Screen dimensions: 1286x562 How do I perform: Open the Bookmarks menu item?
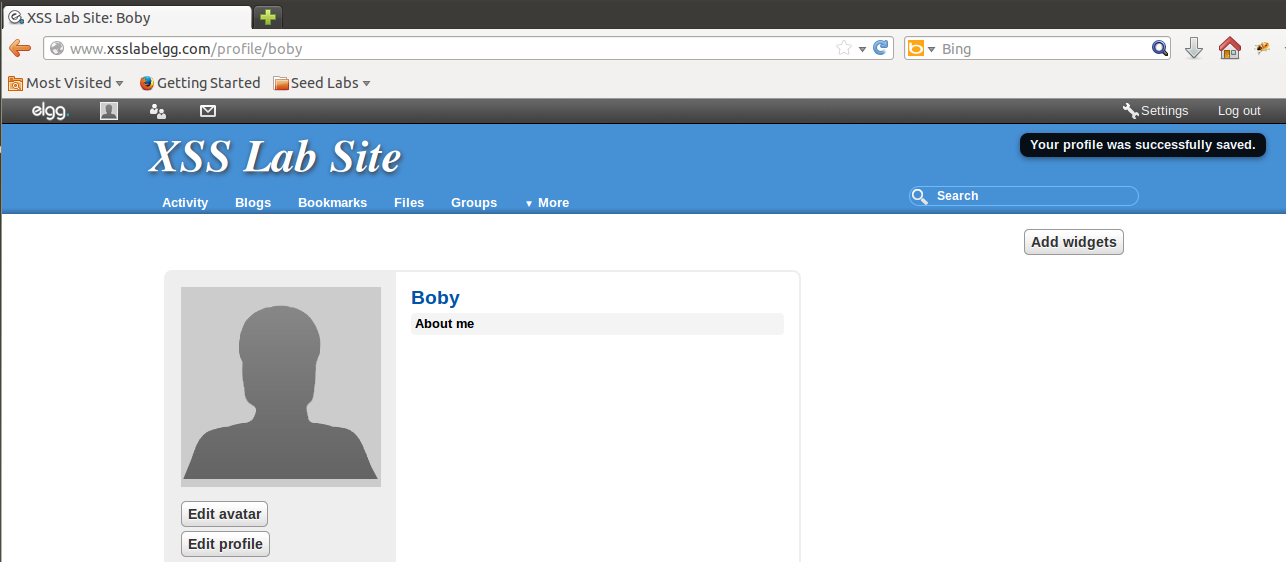click(x=332, y=202)
